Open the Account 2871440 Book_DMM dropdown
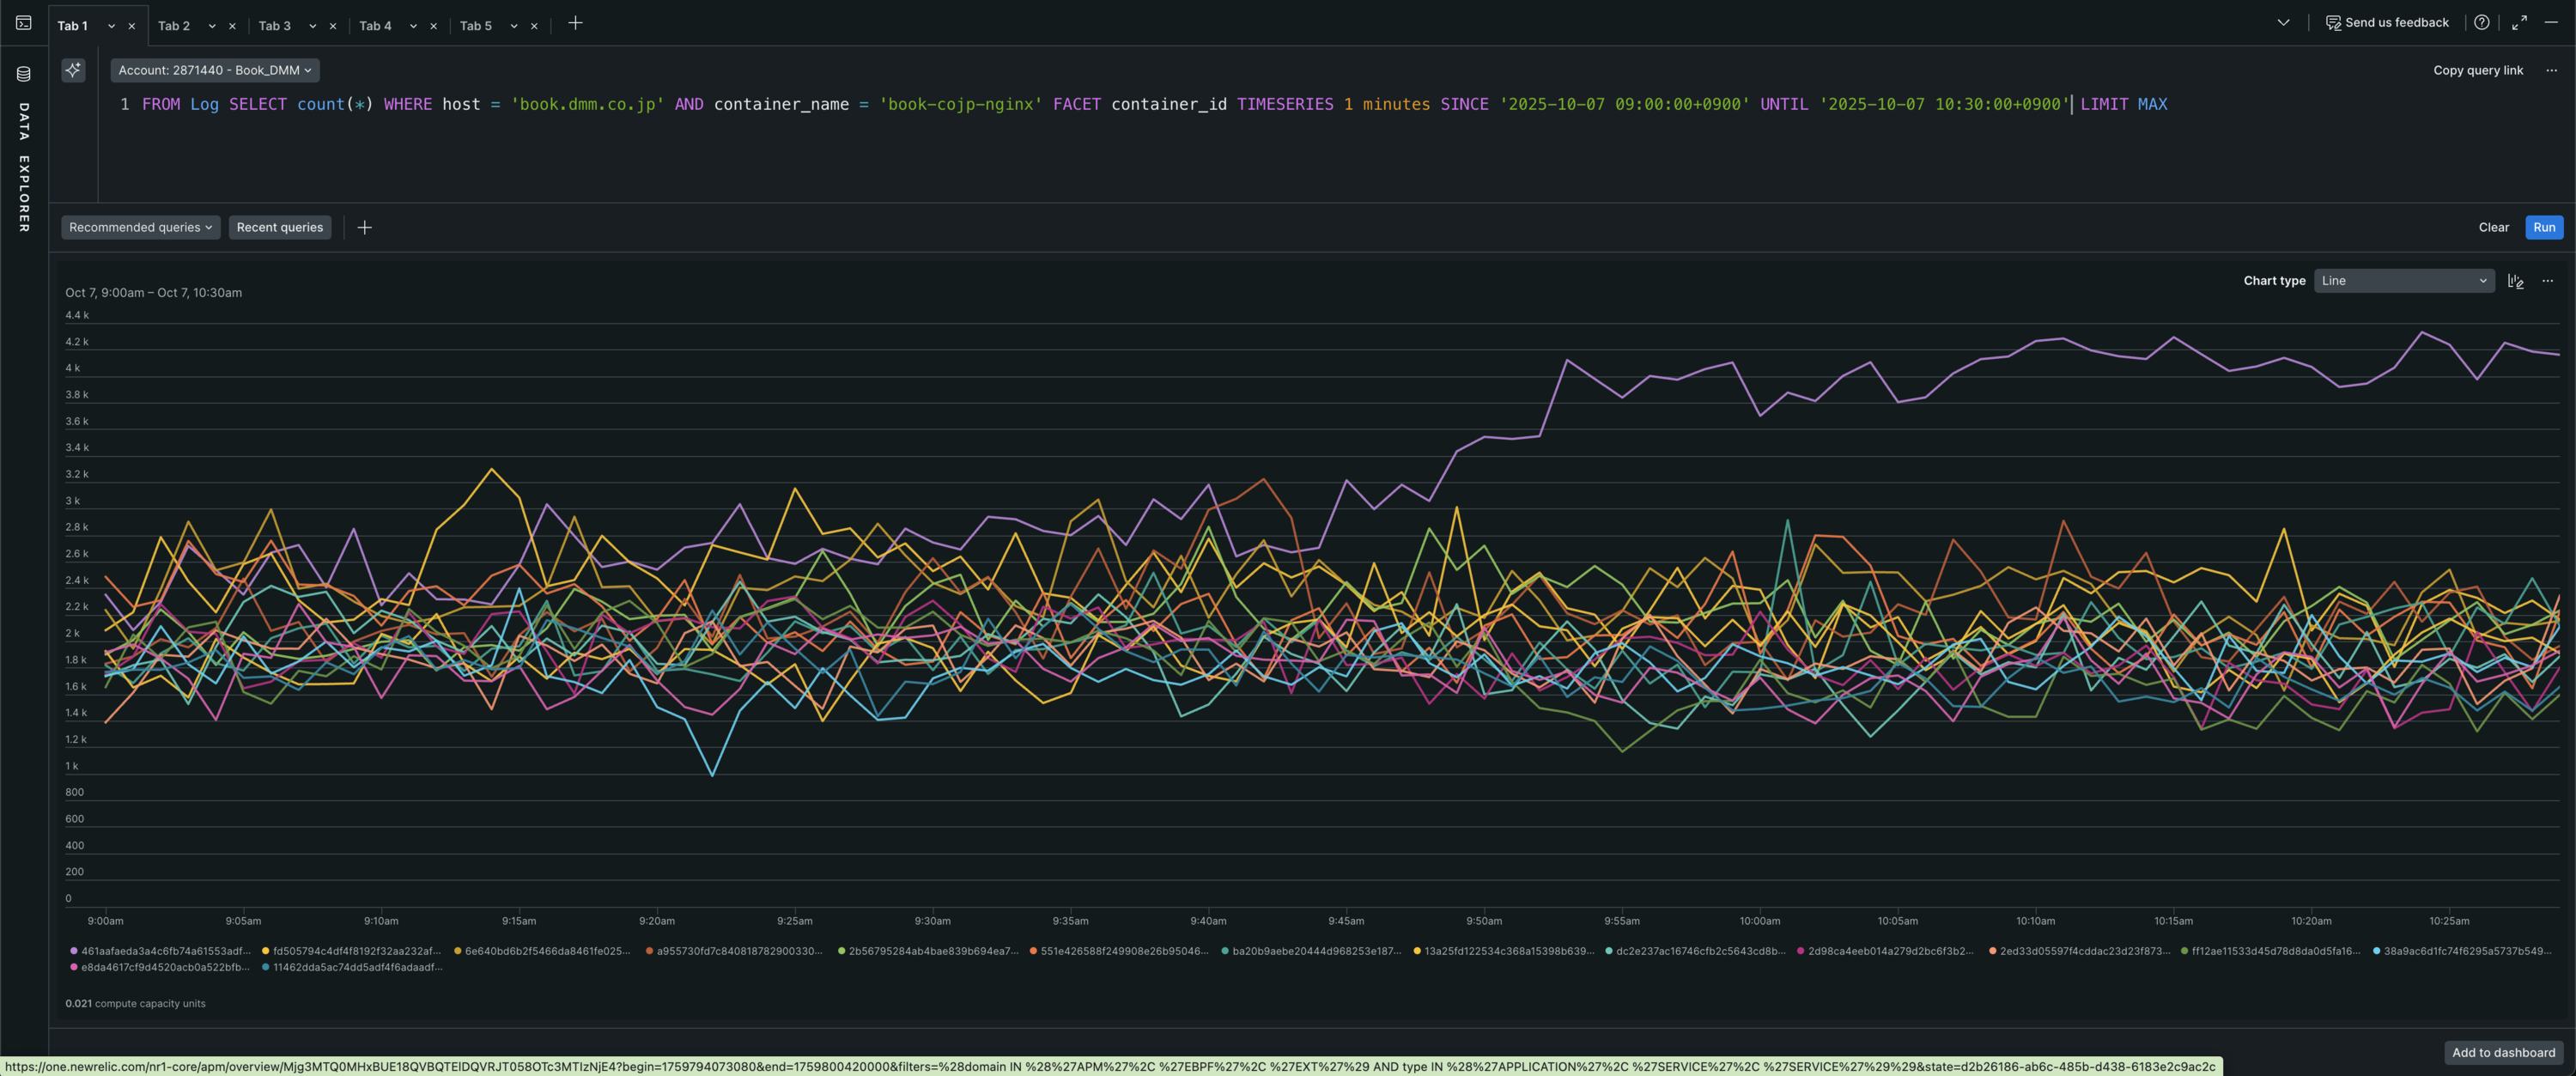 point(215,70)
